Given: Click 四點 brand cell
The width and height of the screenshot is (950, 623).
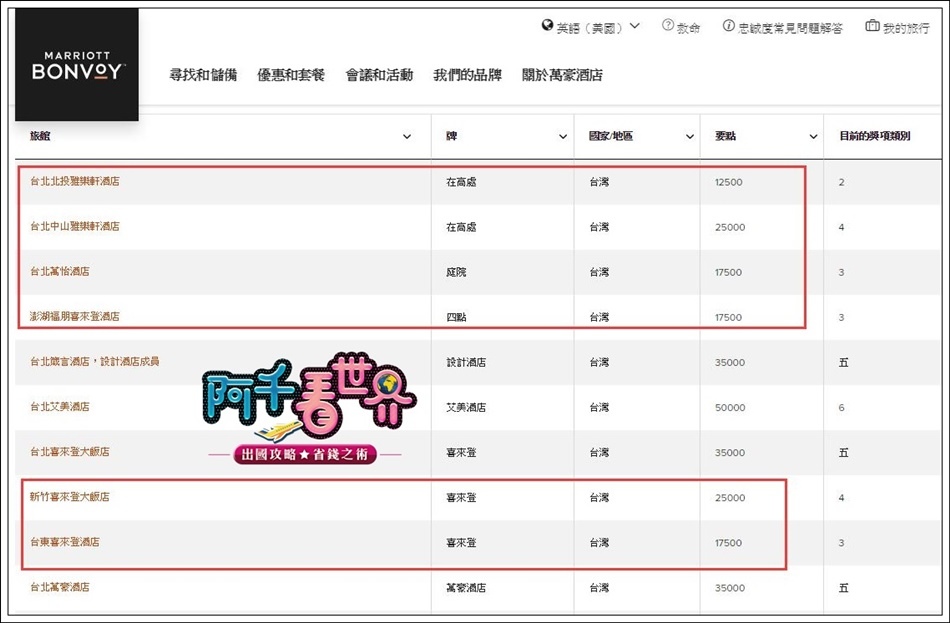Looking at the screenshot, I should pyautogui.click(x=456, y=317).
